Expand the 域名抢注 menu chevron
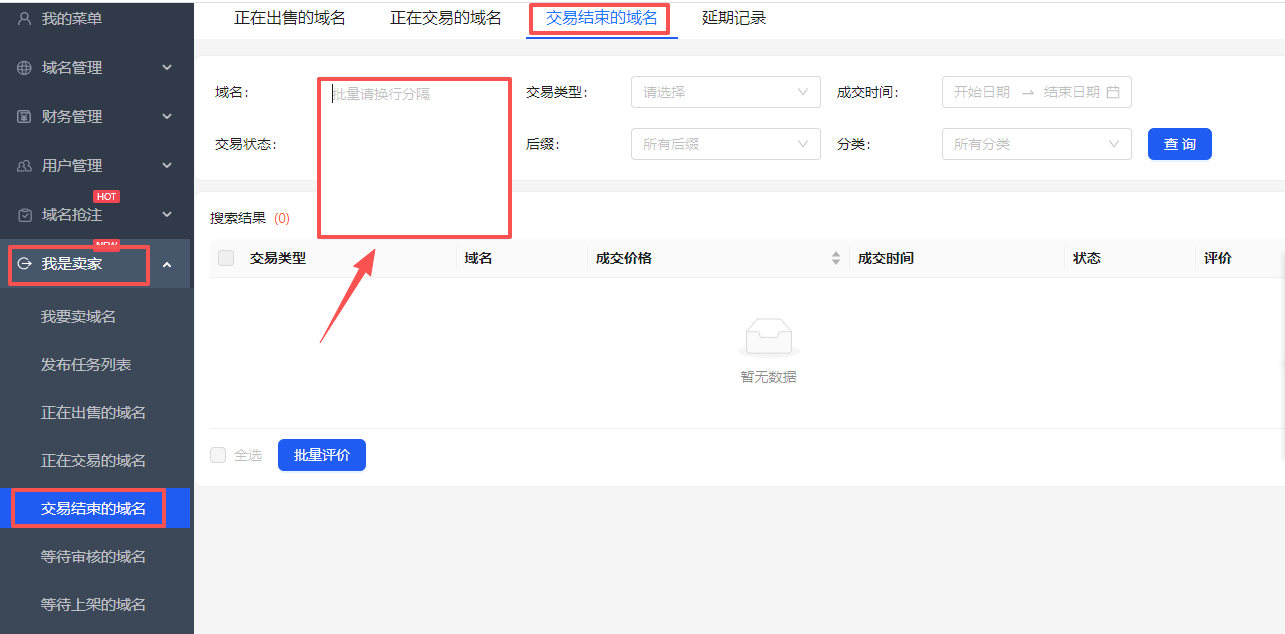The height and width of the screenshot is (634, 1285). coord(167,215)
